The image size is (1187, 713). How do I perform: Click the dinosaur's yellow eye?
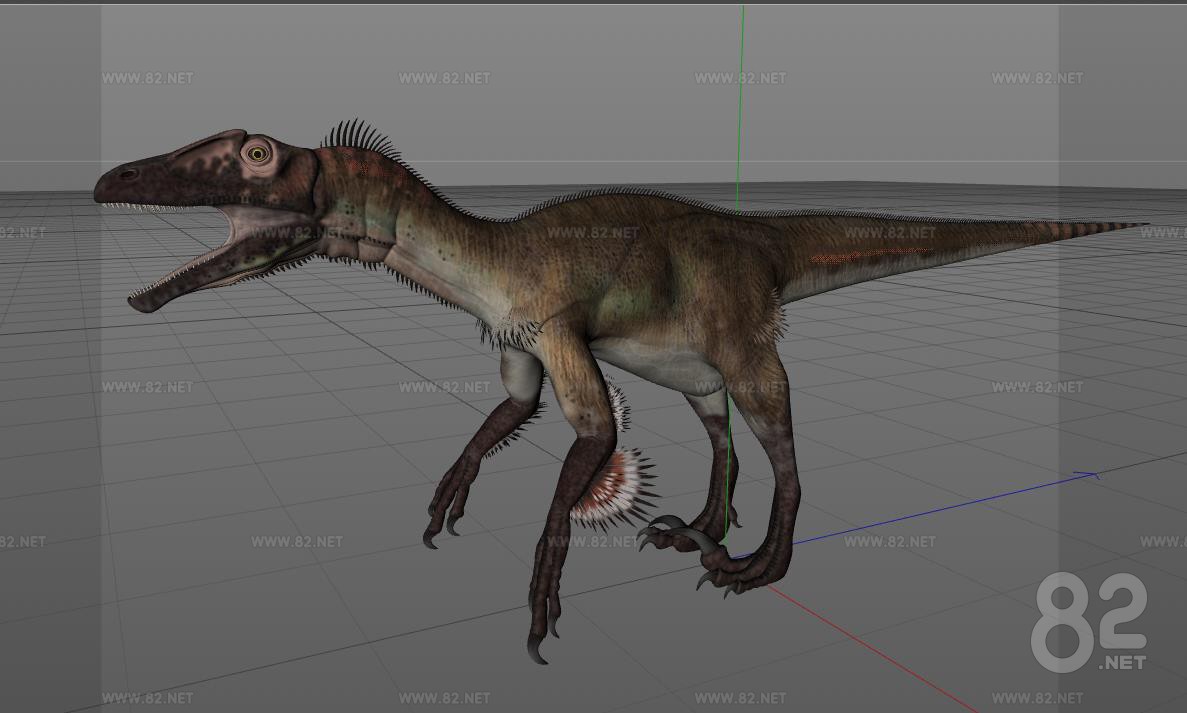coord(258,154)
